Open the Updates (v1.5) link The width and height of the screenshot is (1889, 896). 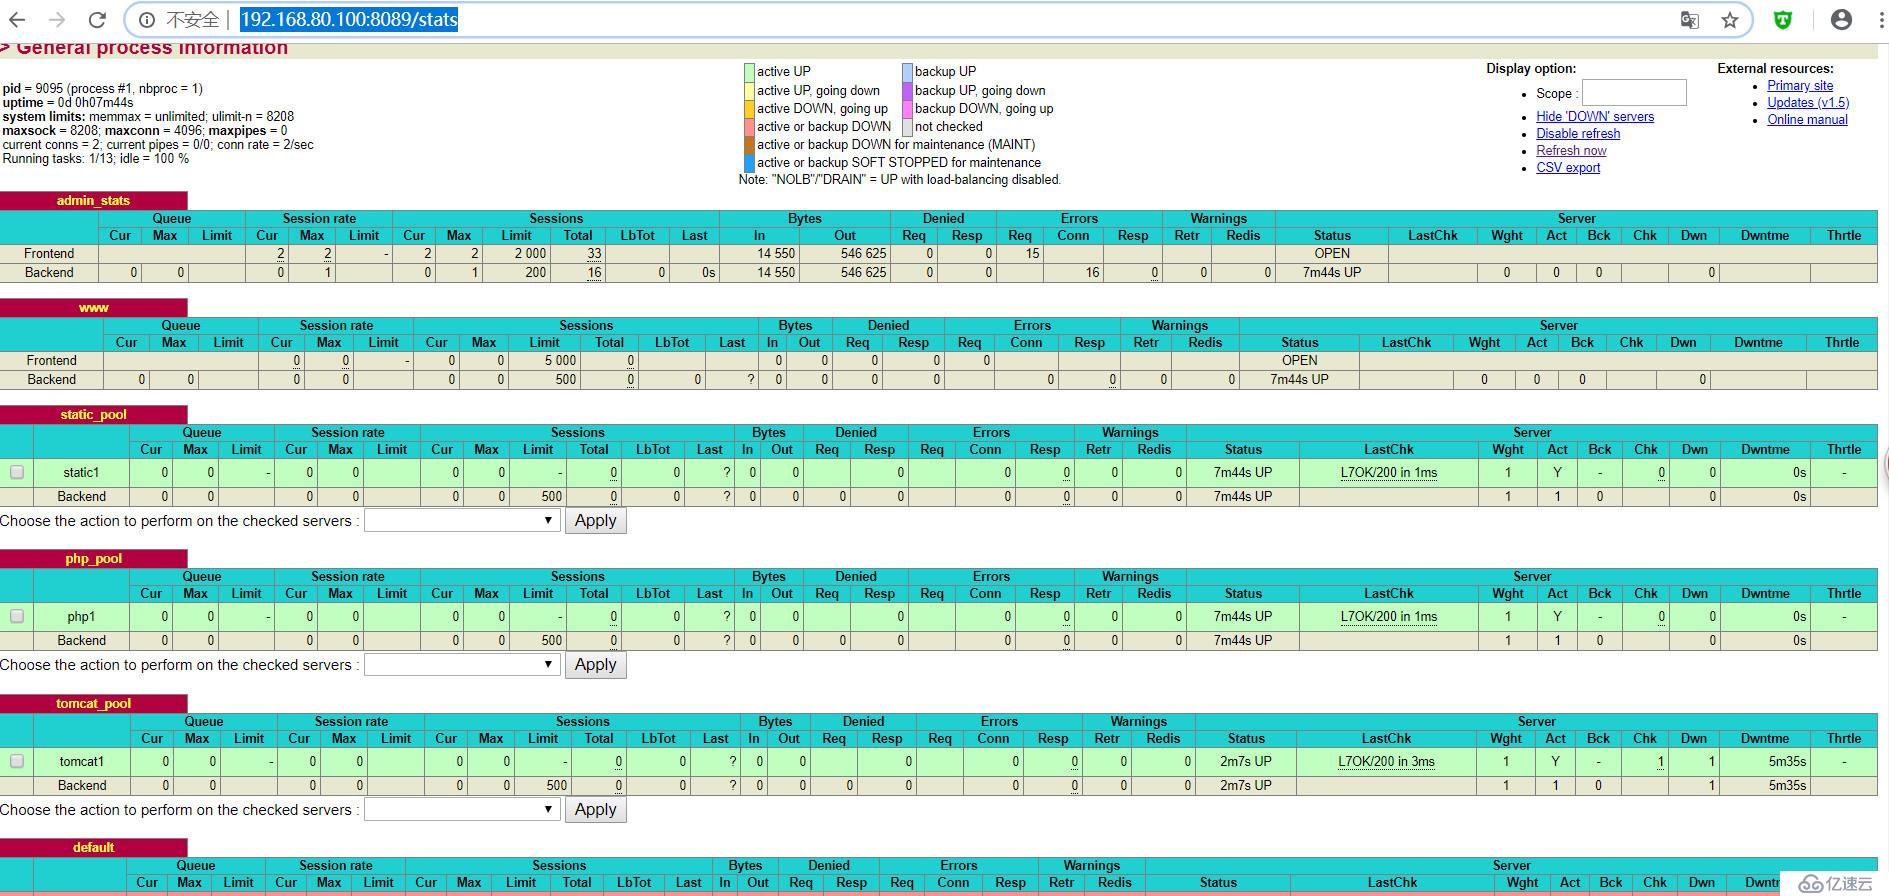pos(1808,103)
